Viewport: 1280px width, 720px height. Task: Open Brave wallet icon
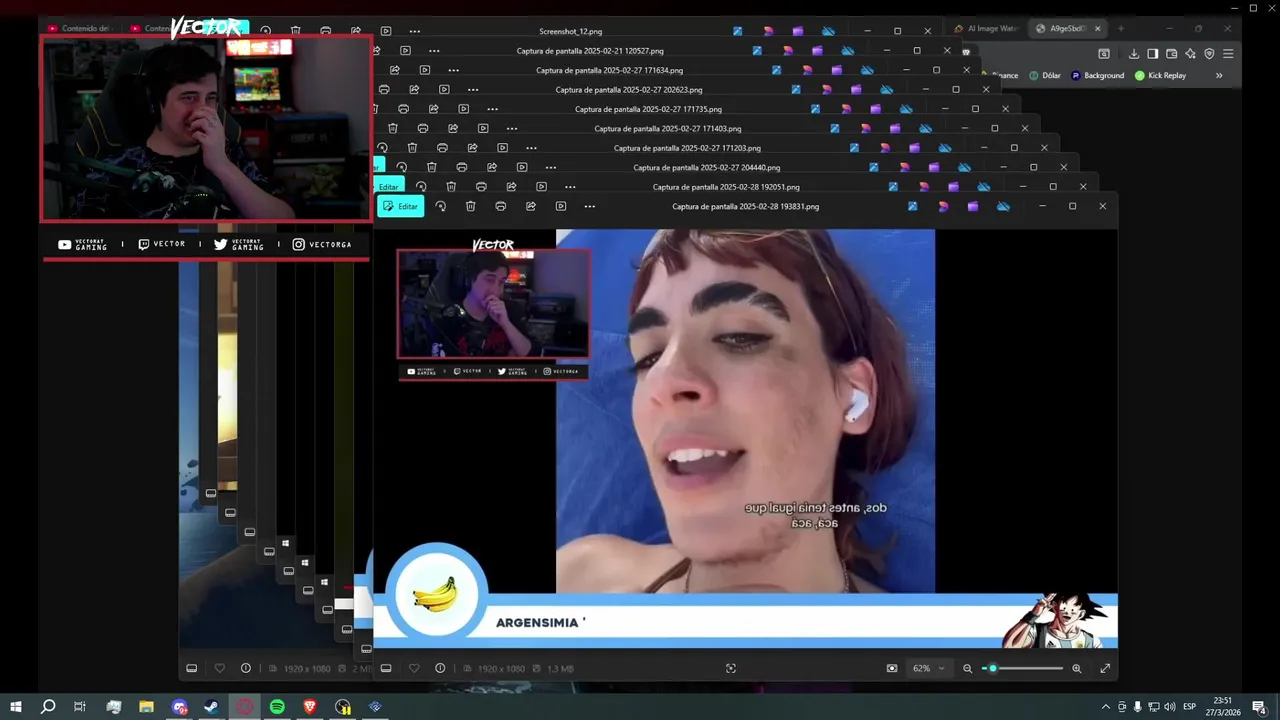click(1171, 54)
